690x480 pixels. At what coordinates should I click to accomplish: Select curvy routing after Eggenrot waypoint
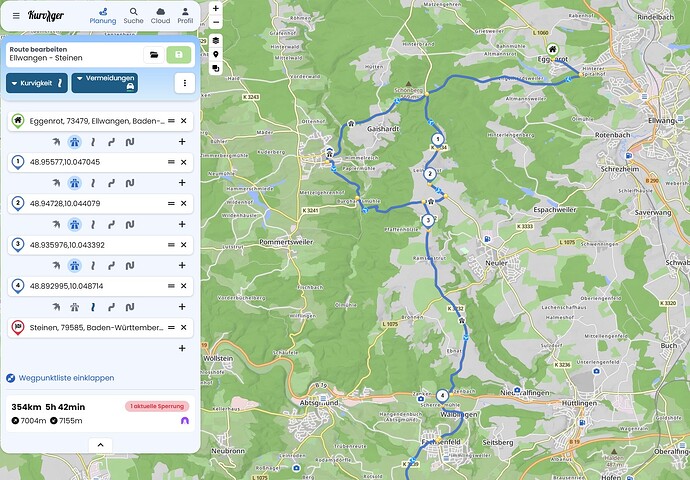tap(93, 142)
